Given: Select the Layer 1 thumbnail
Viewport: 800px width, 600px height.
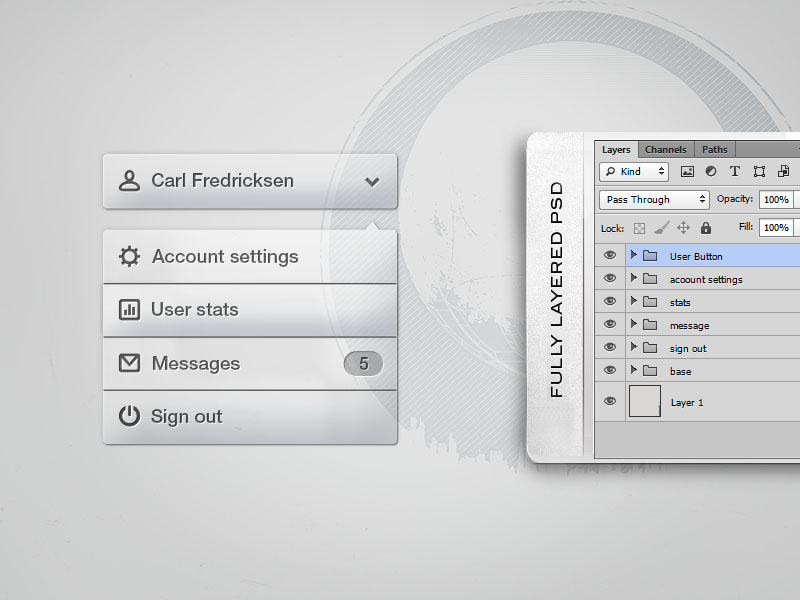Looking at the screenshot, I should (645, 402).
